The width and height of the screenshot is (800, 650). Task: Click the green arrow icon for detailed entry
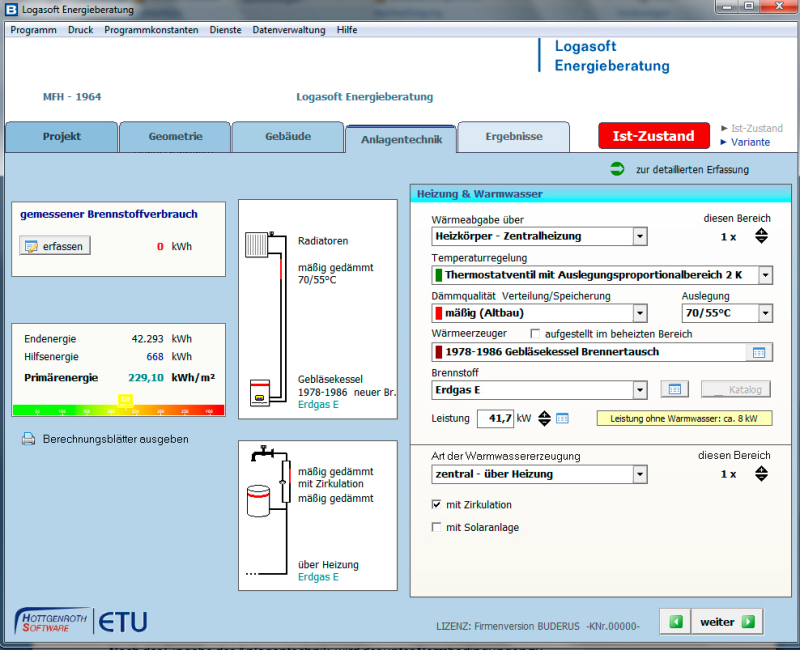[x=617, y=169]
